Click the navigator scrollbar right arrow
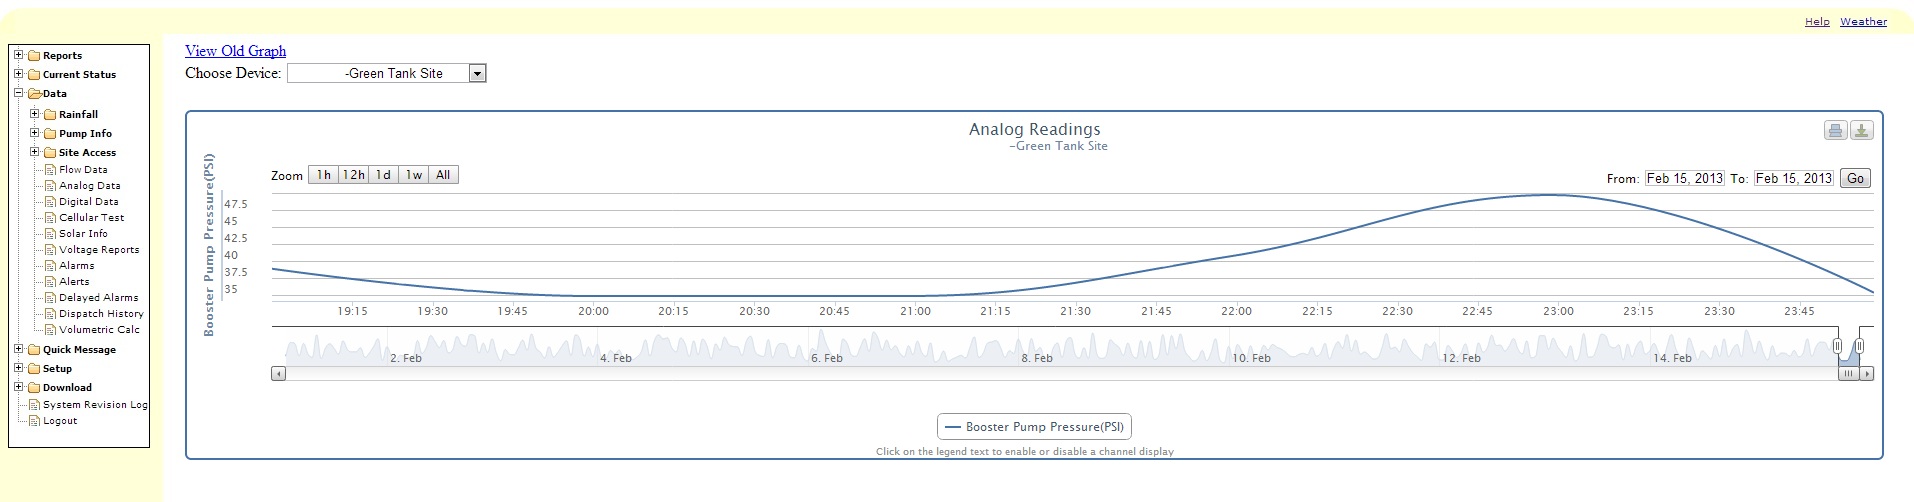The width and height of the screenshot is (1914, 502). (1867, 374)
